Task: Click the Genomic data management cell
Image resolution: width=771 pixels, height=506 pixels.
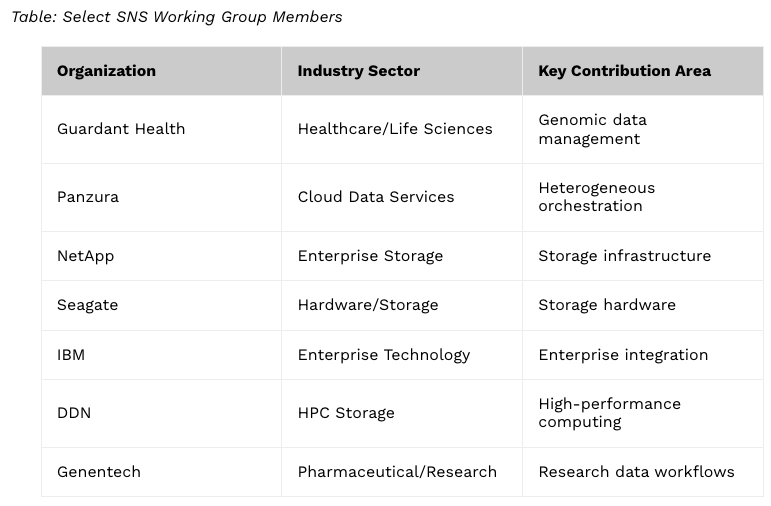Action: pos(592,129)
